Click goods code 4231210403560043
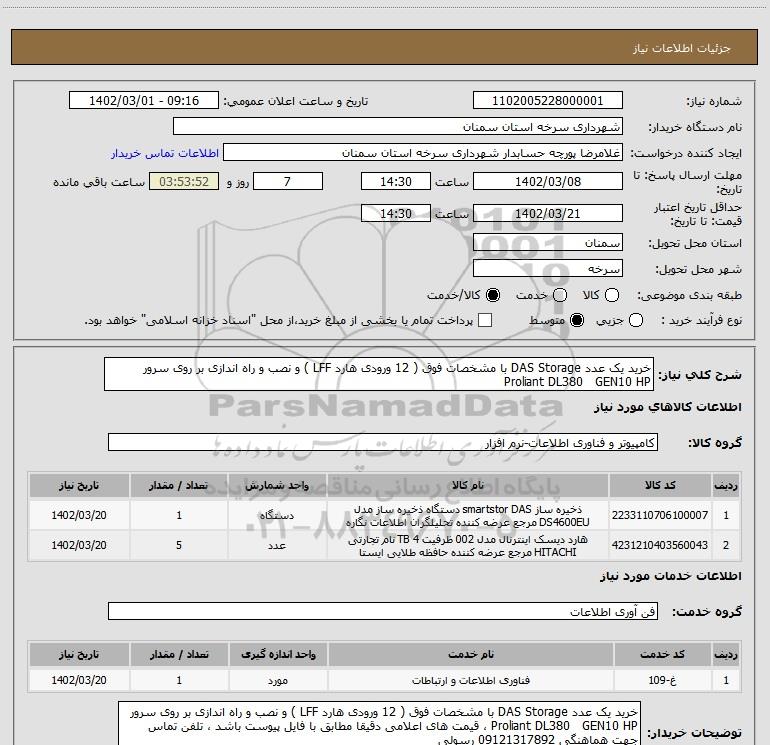 (660, 545)
